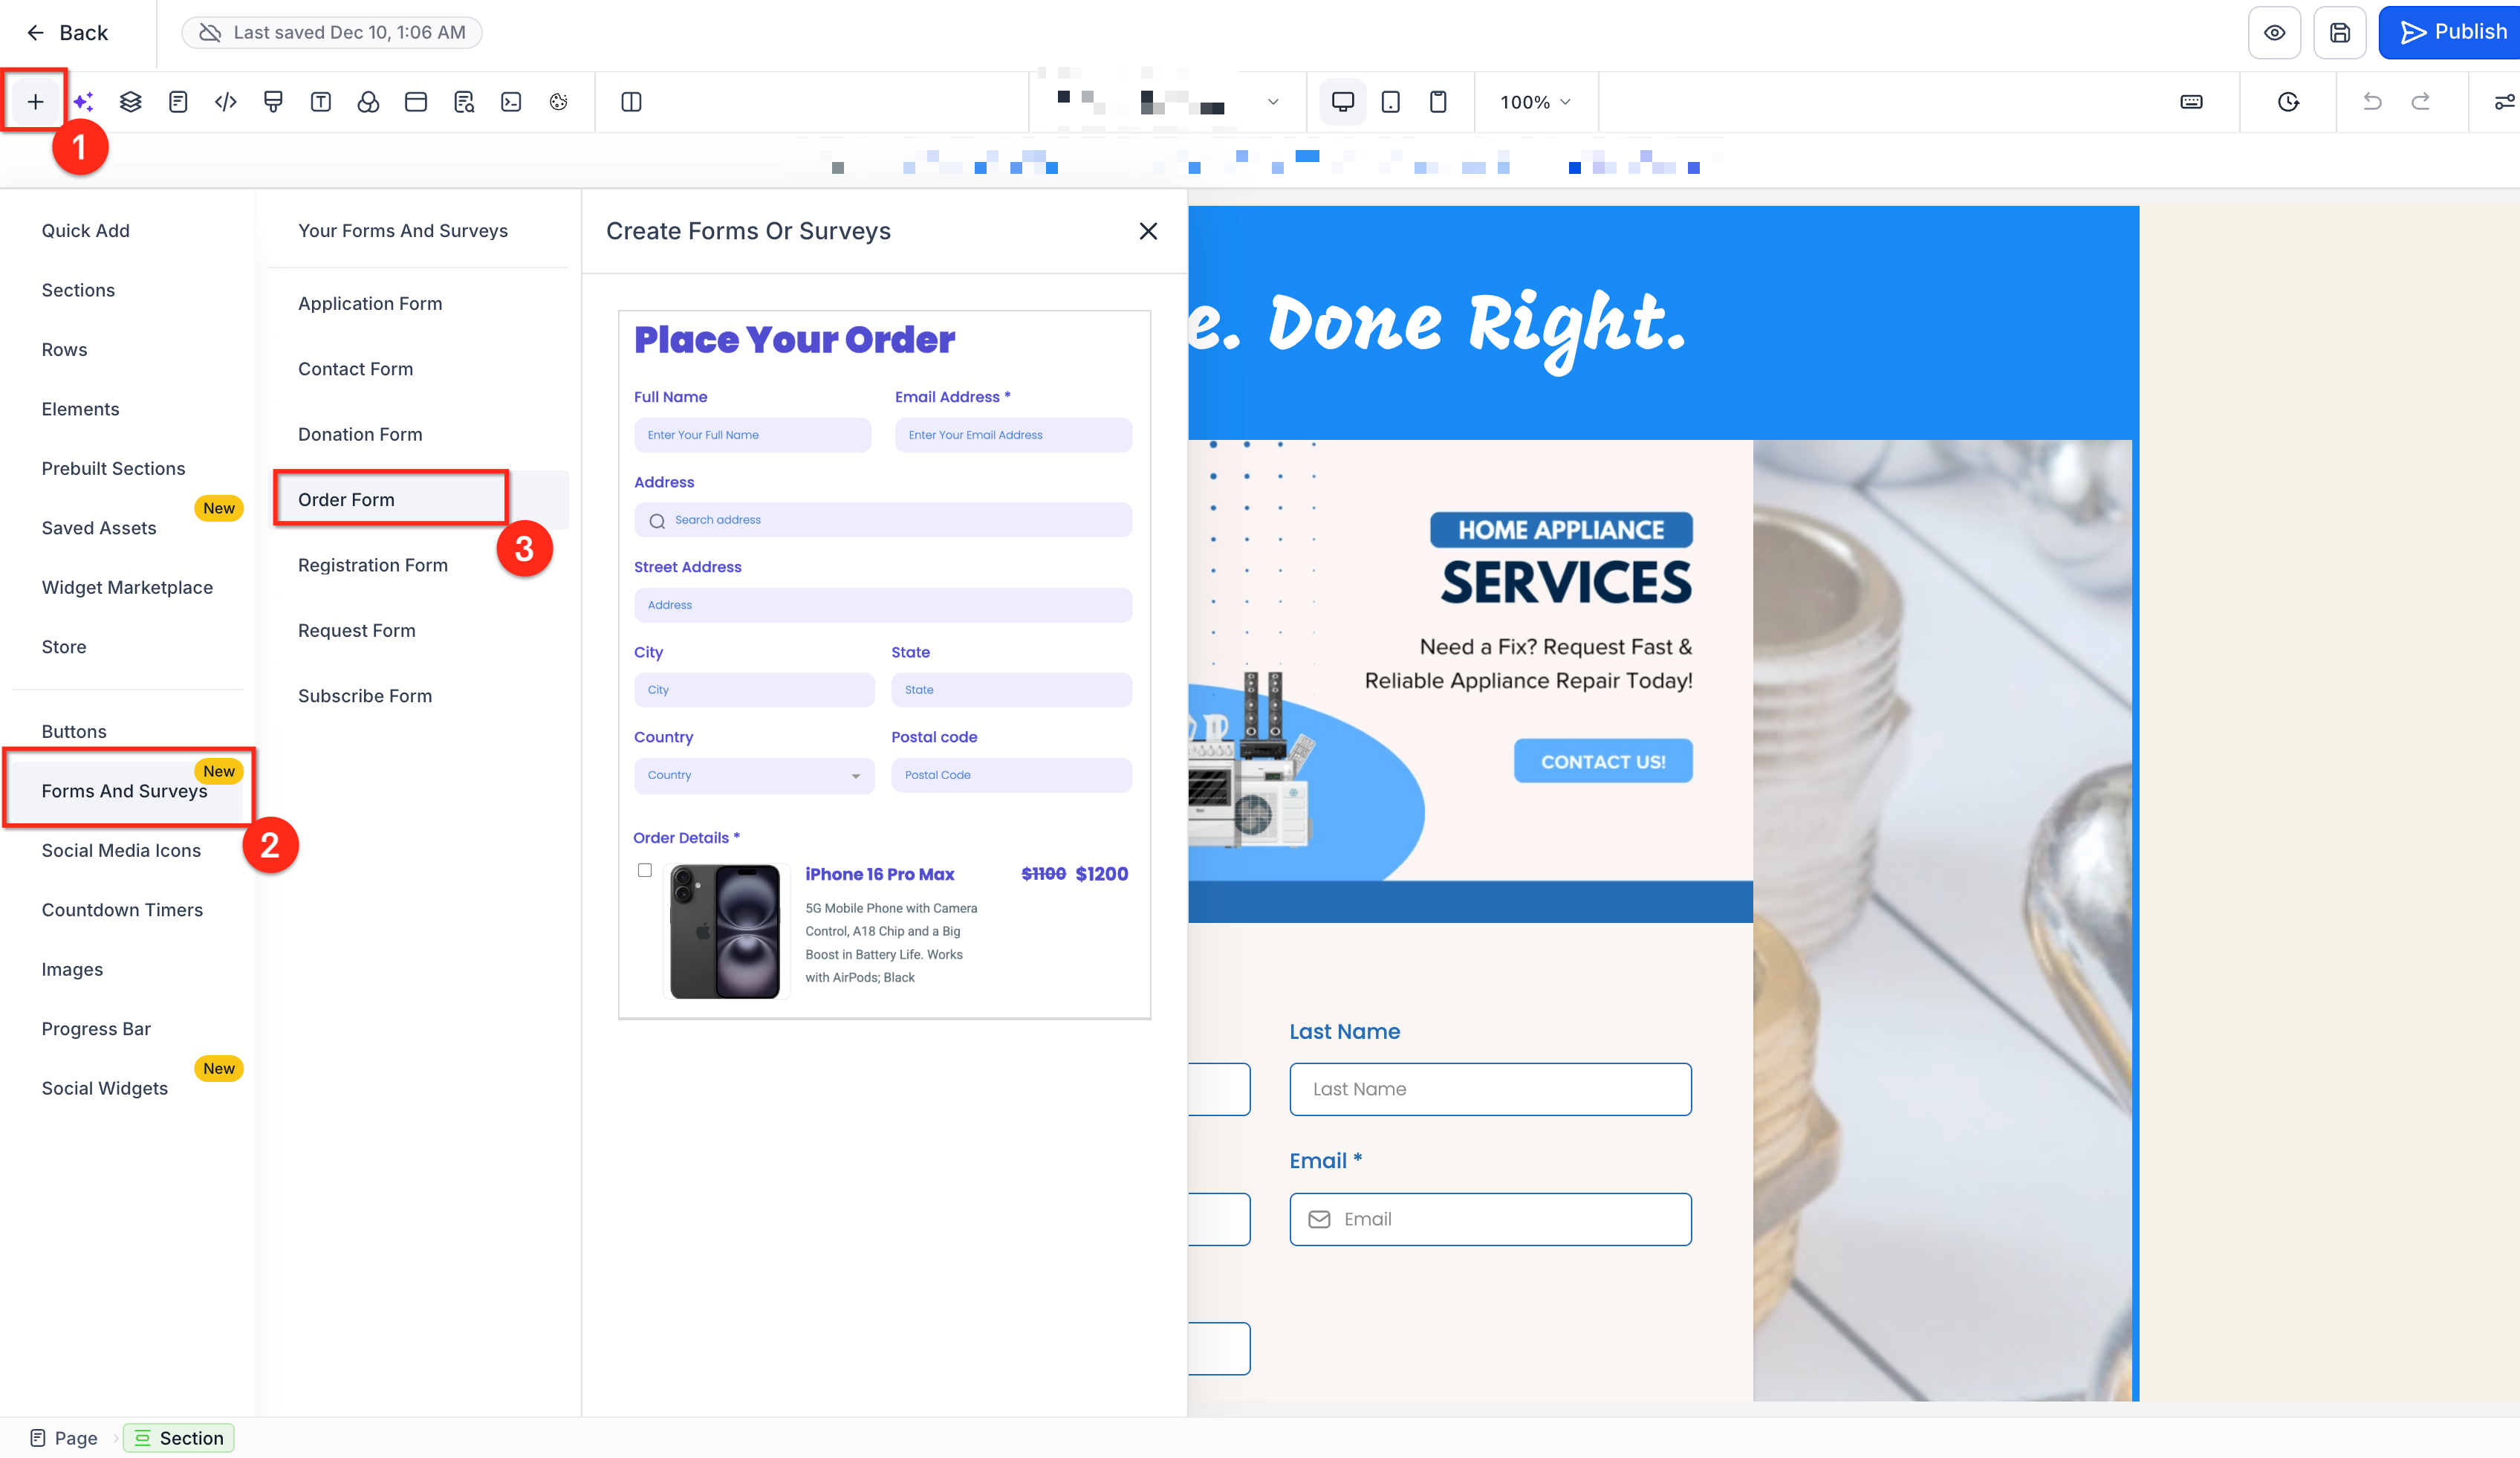Click the save disk icon
This screenshot has width=2520, height=1458.
2340,32
